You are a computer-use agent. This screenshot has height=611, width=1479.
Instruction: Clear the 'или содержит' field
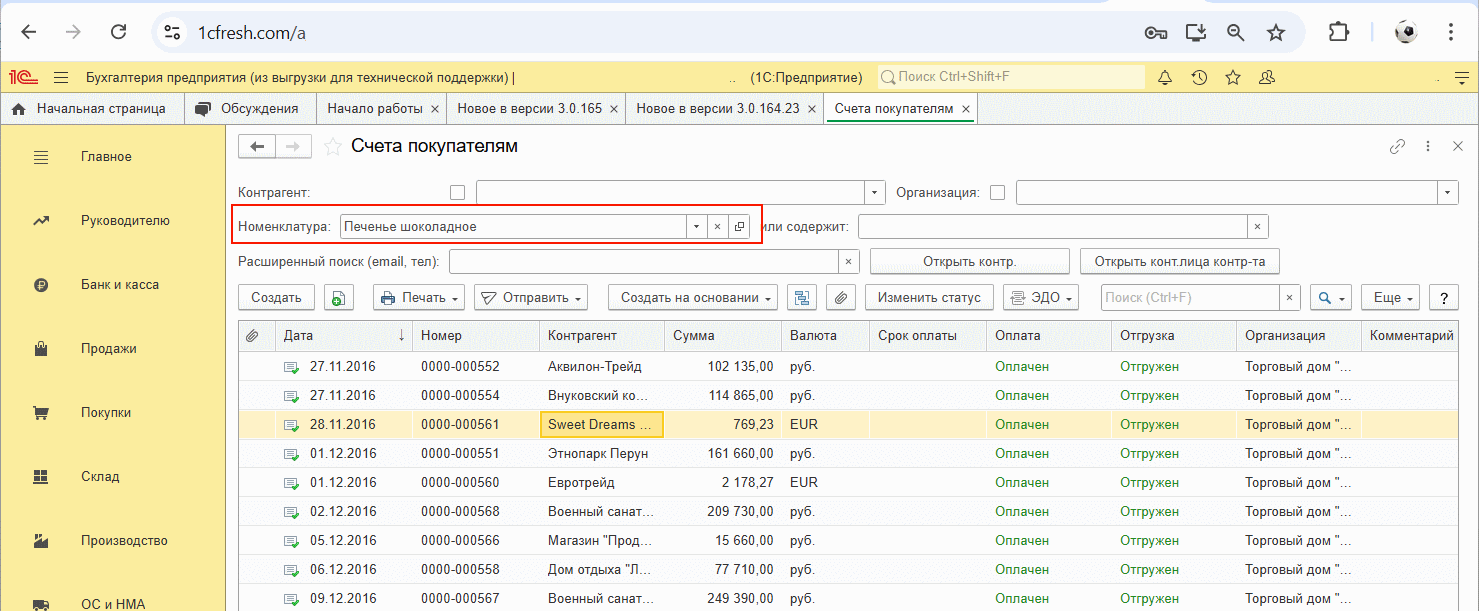point(1258,227)
